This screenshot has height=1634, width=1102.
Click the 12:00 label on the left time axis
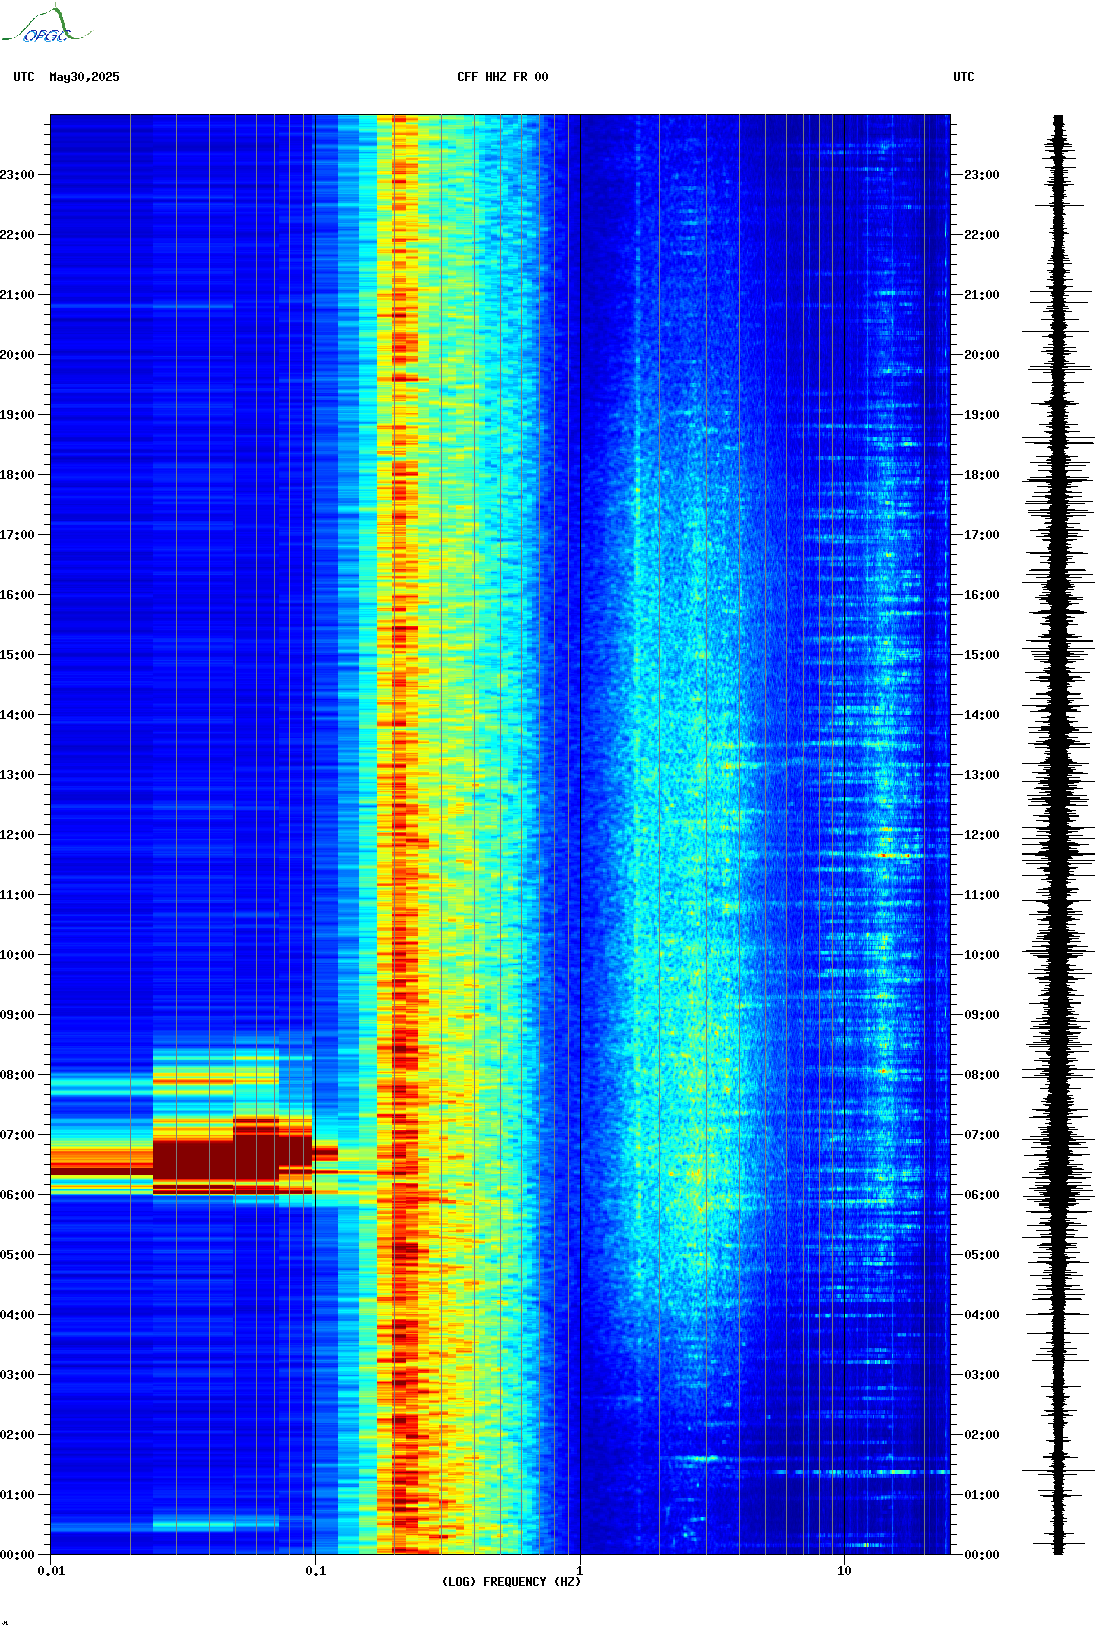[x=17, y=835]
